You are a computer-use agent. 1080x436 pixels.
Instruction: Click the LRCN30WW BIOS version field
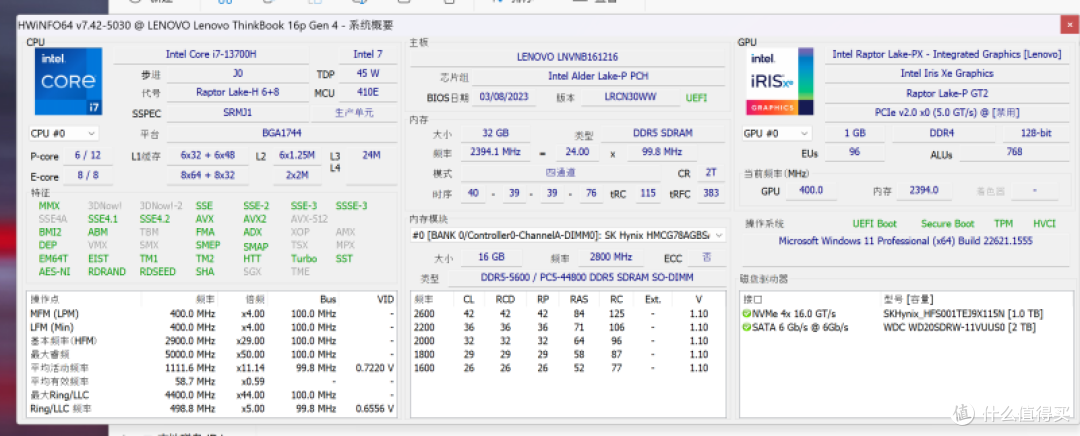tap(632, 97)
